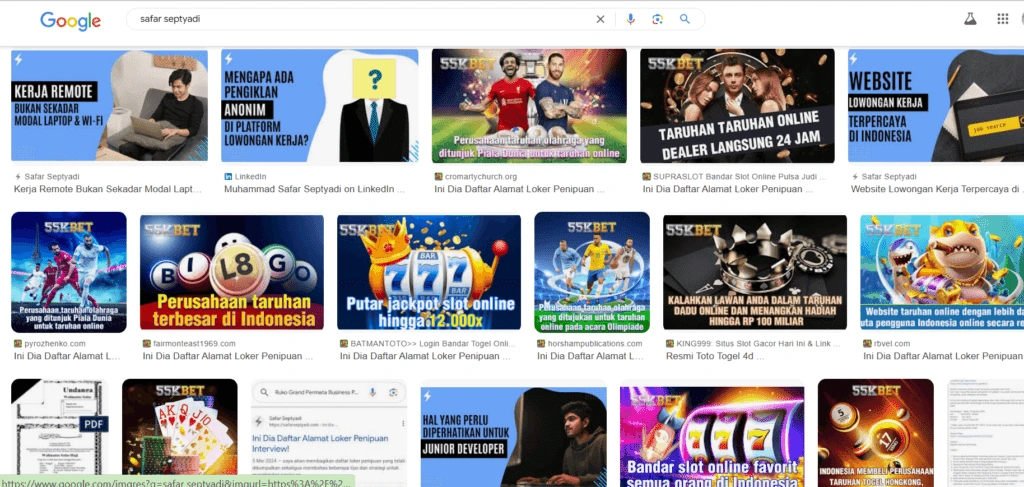Open the Google apps grid
The image size is (1024, 487).
(x=1002, y=19)
